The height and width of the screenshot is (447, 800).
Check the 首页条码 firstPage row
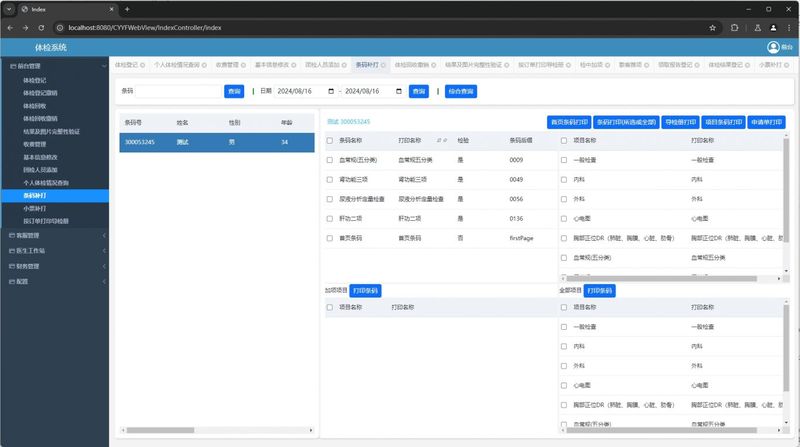click(x=330, y=238)
